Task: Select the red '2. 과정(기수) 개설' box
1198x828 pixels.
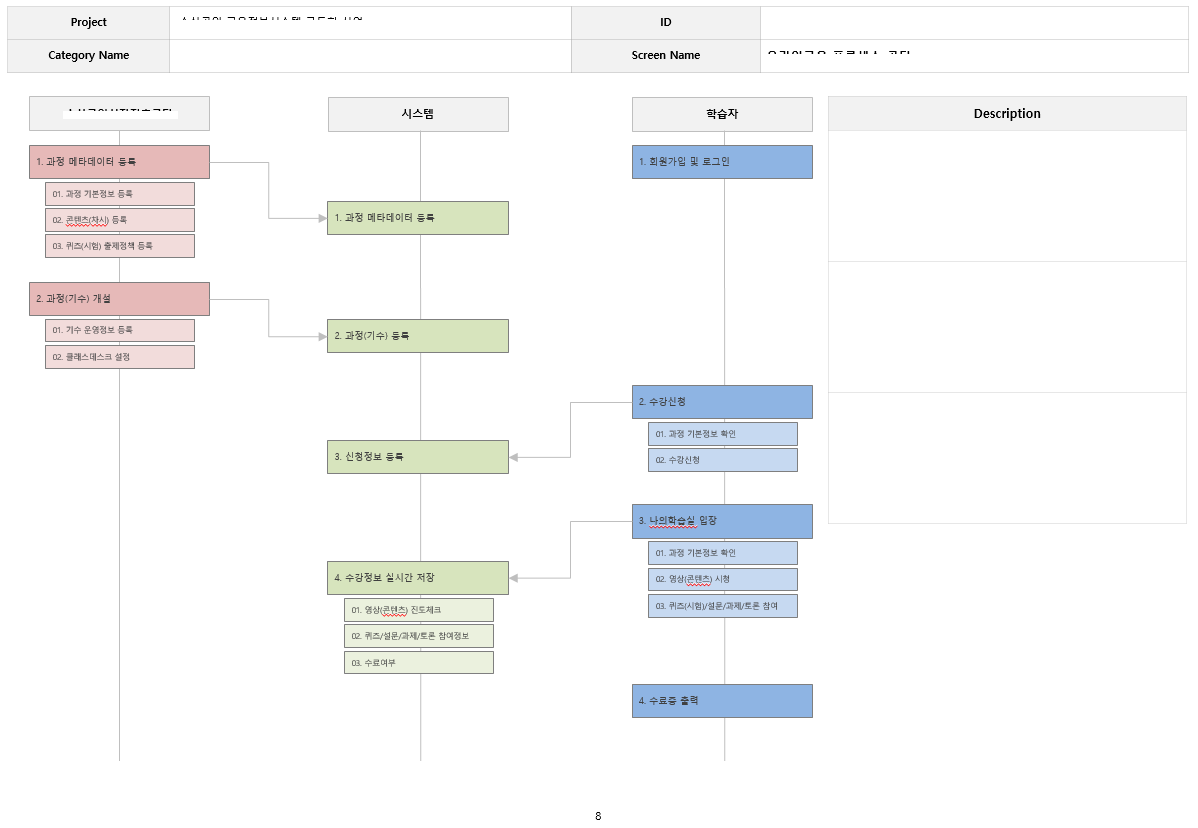Action: pyautogui.click(x=119, y=299)
